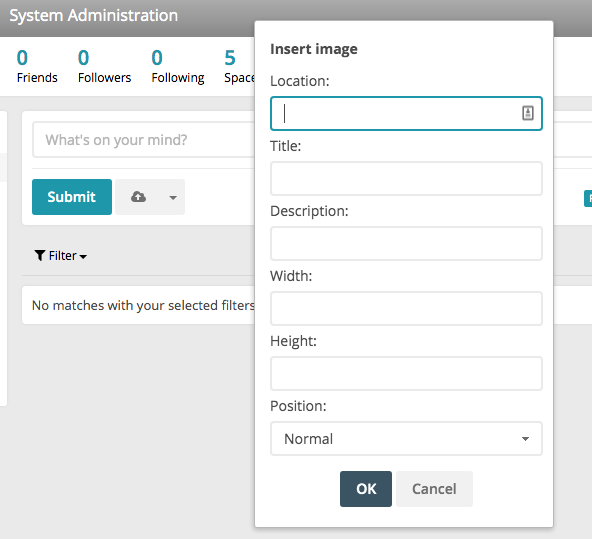This screenshot has width=592, height=539.
Task: Click into the Description input field
Action: coord(406,243)
